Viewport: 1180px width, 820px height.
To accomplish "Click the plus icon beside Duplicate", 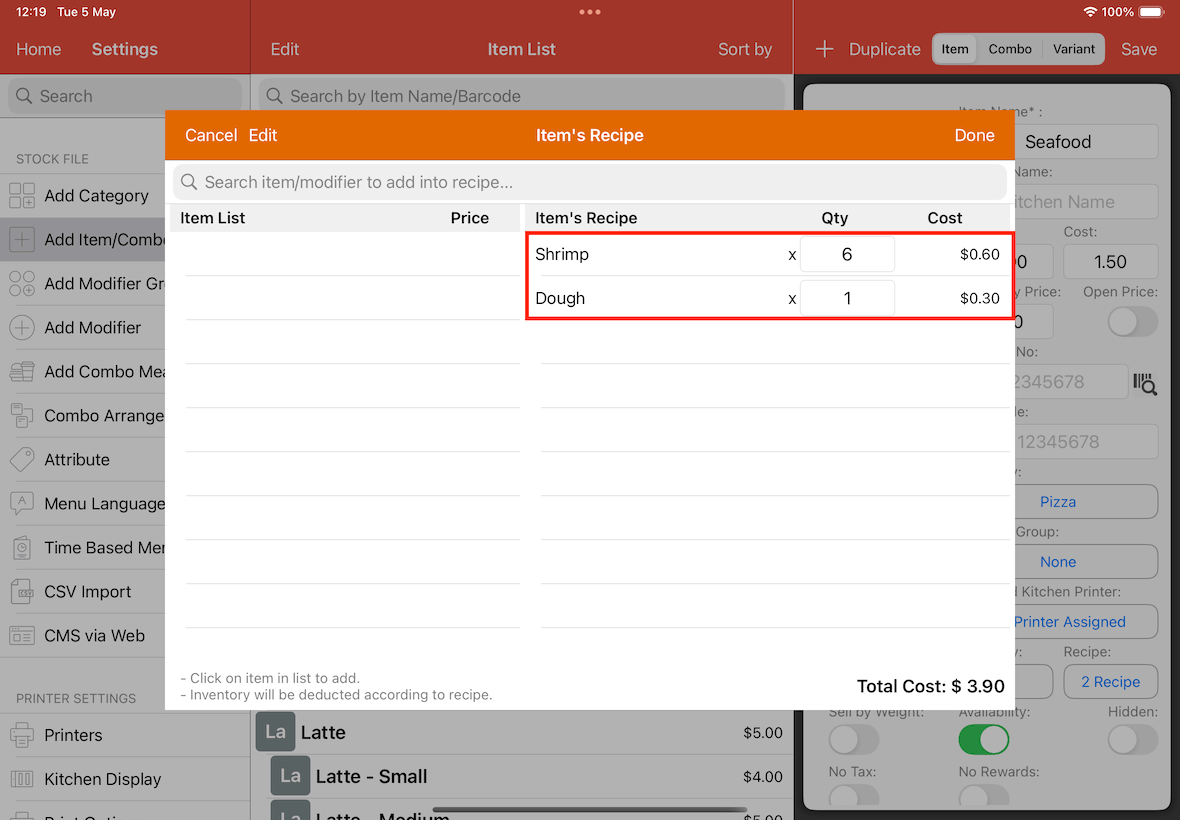I will [825, 49].
